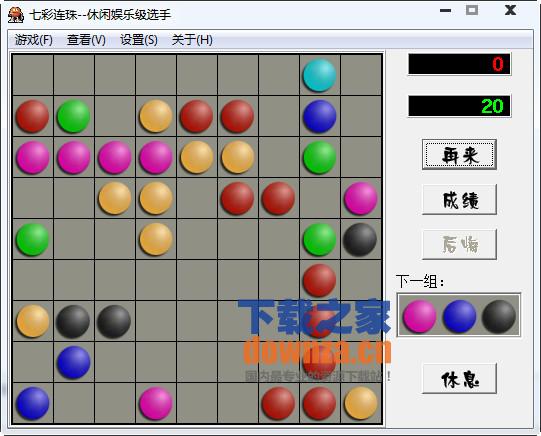541x436 pixels.
Task: Select the blue ball directly below the cyan ball
Action: pos(319,116)
